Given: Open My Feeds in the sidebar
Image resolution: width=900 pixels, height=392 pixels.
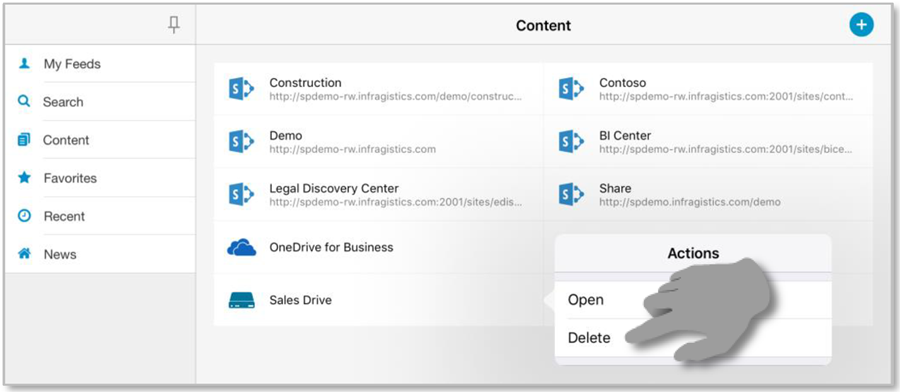Looking at the screenshot, I should pos(100,64).
